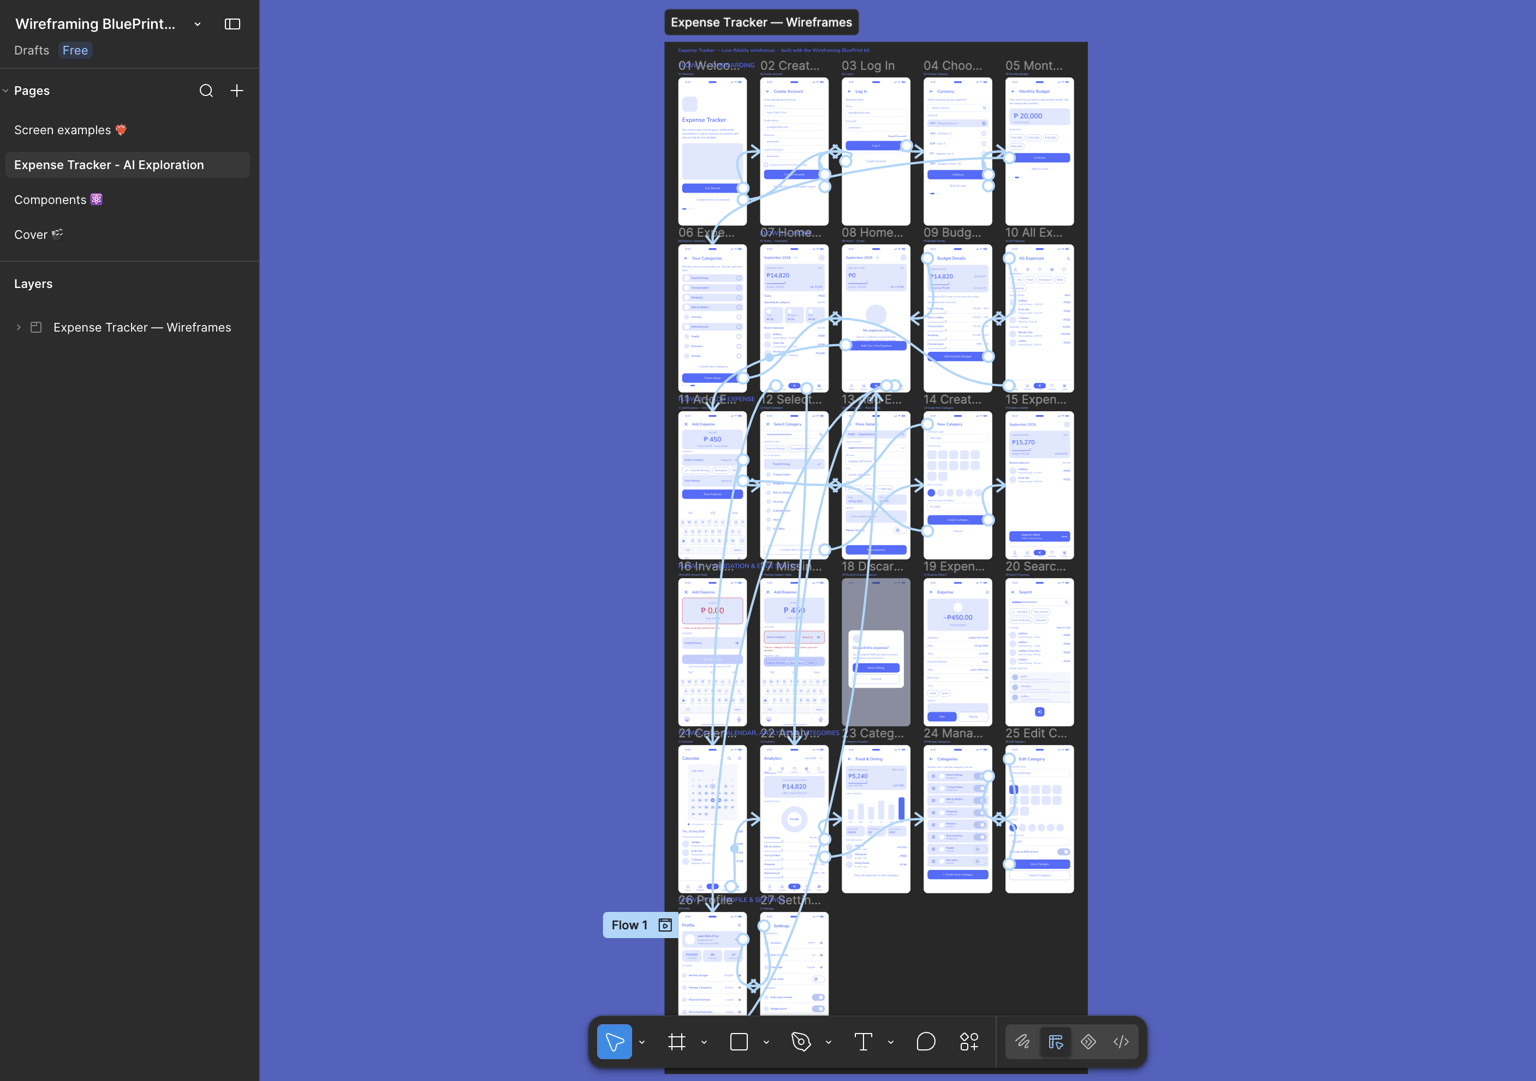Click the Flow 1 starting point label
Viewport: 1536px width, 1081px height.
click(630, 925)
